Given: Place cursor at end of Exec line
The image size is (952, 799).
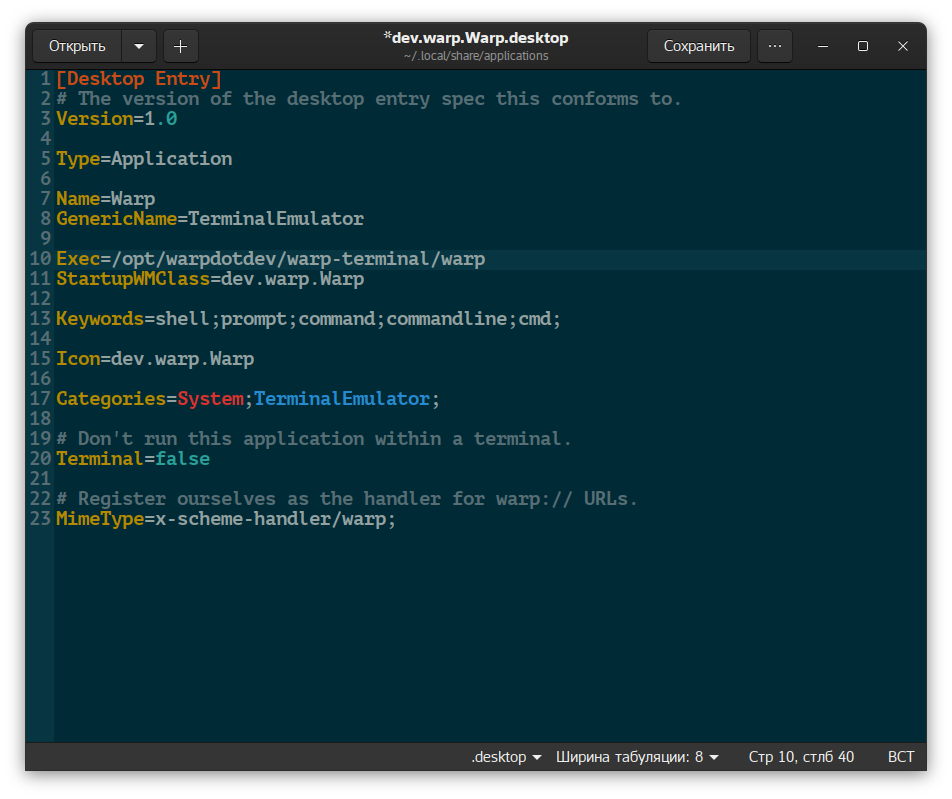Looking at the screenshot, I should point(486,259).
